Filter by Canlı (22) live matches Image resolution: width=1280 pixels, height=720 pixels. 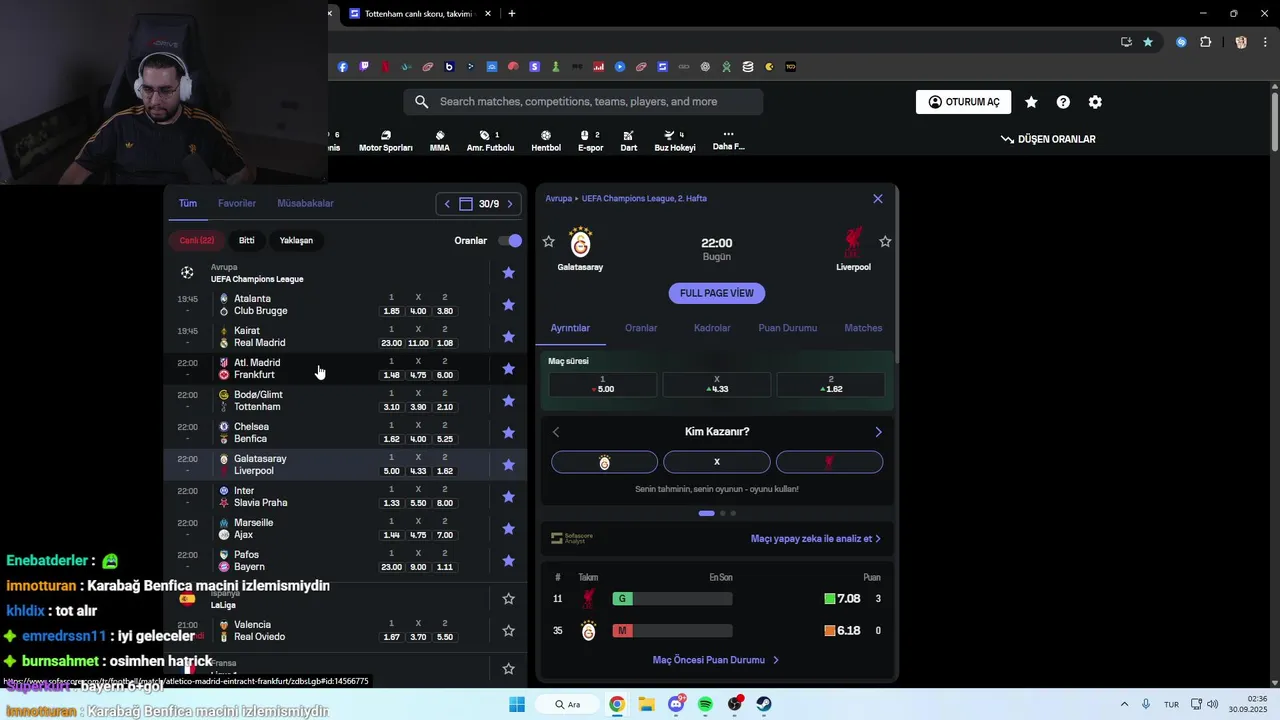tap(197, 240)
